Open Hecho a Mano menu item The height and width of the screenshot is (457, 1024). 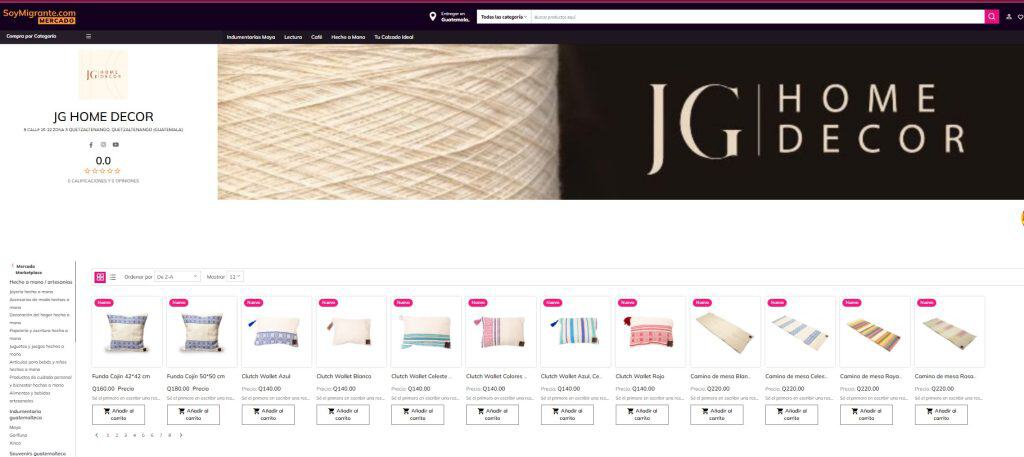[348, 37]
